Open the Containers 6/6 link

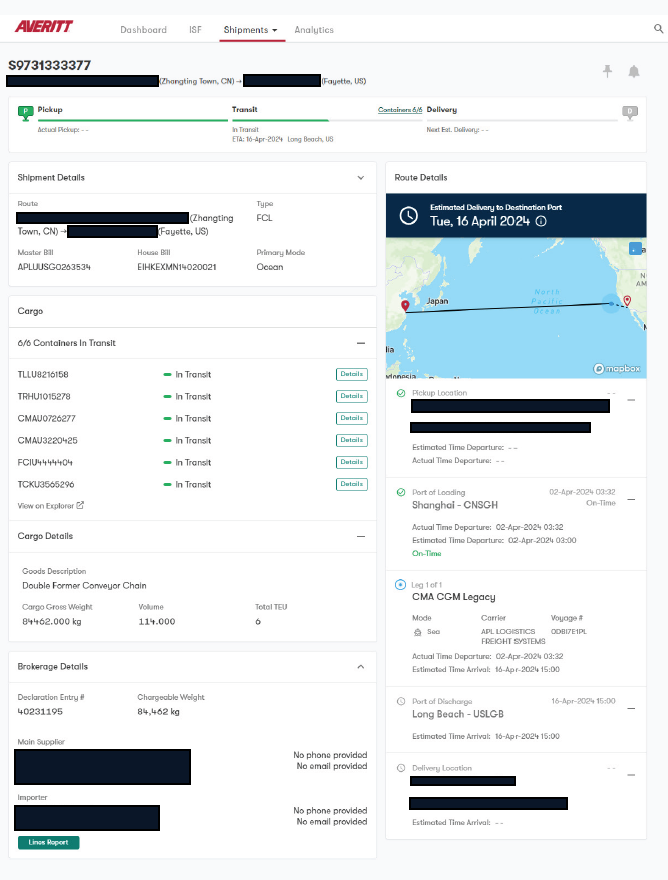(x=400, y=109)
